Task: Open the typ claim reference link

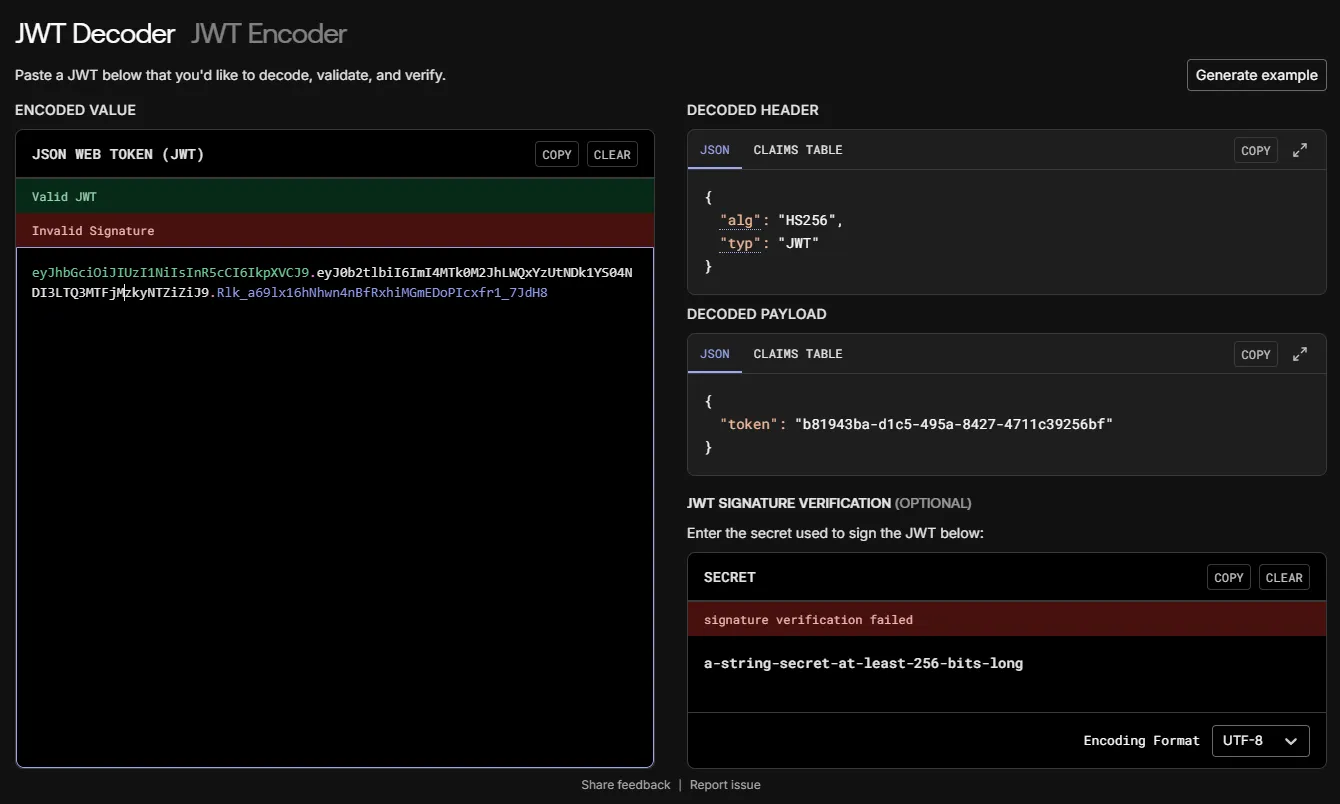Action: pos(740,243)
